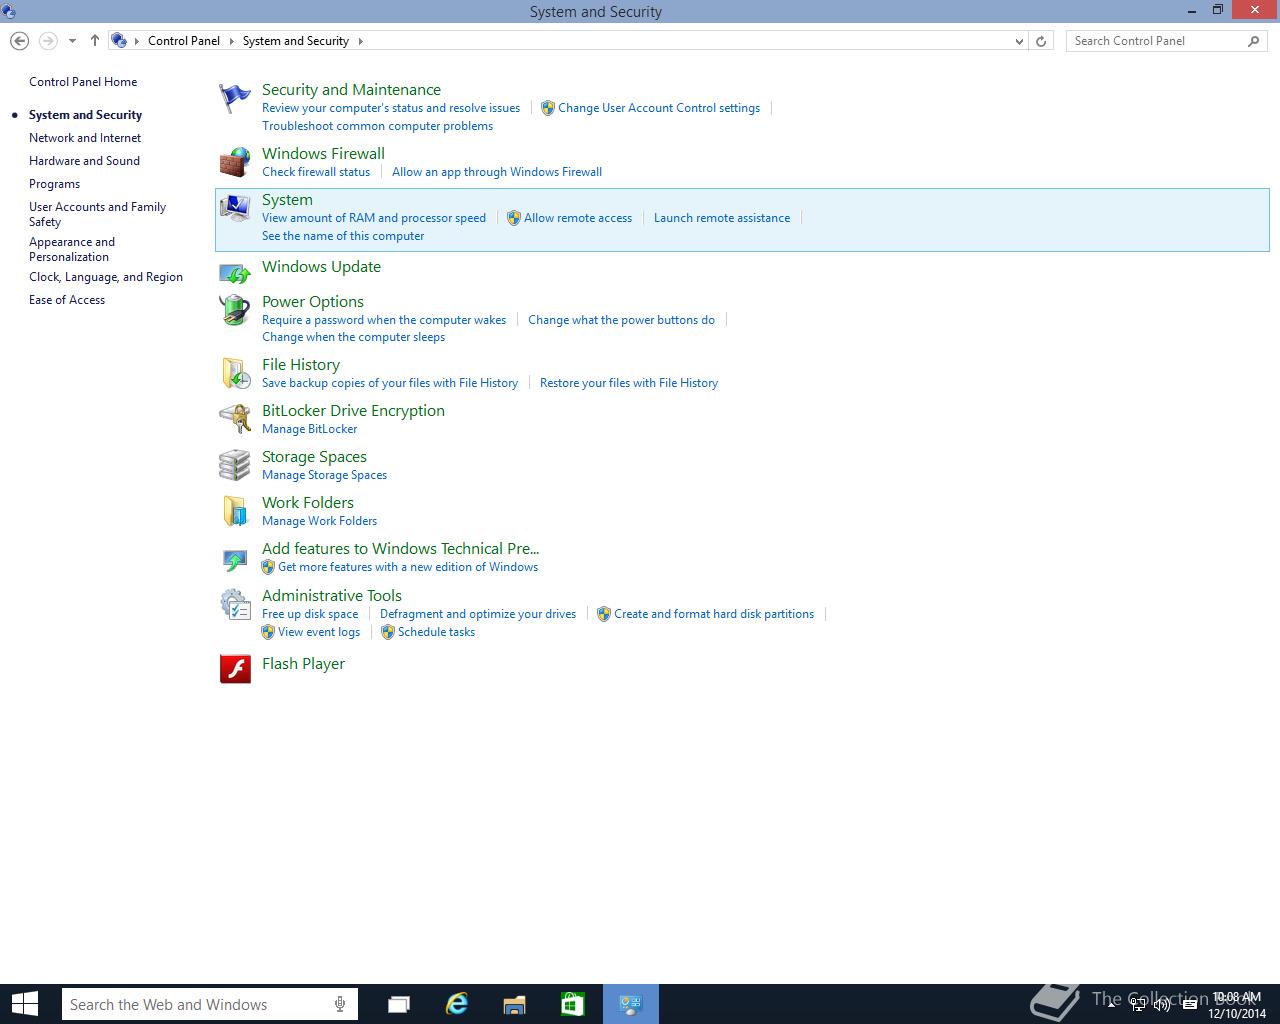Expand the chevron after System and Security breadcrumb
The height and width of the screenshot is (1024, 1280).
click(360, 41)
